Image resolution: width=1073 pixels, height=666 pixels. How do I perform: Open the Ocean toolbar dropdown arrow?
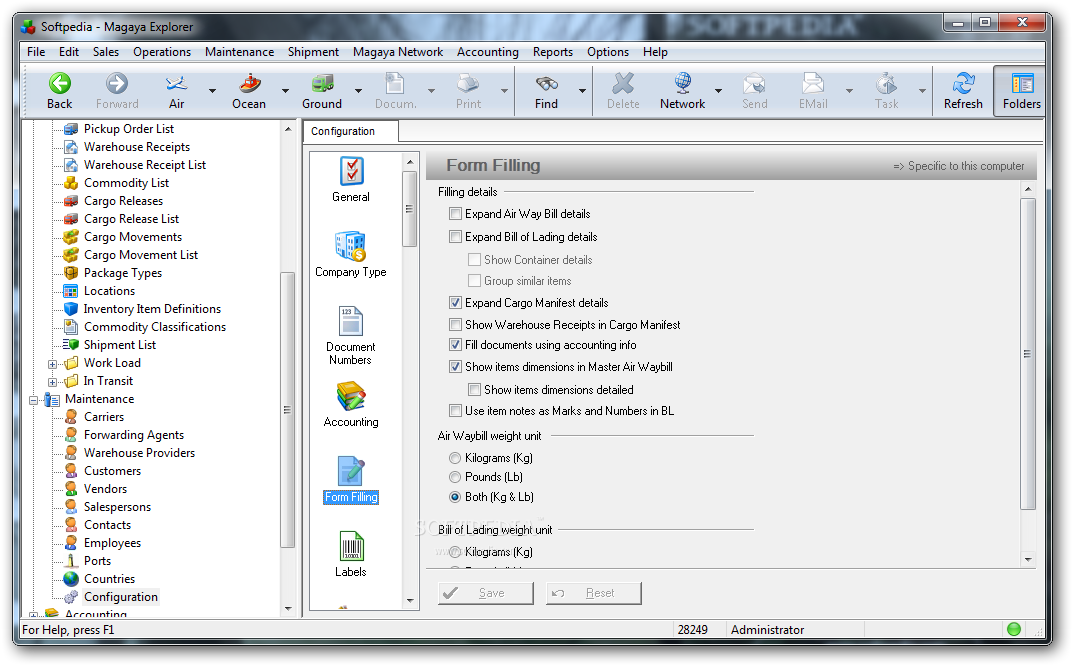click(x=285, y=90)
